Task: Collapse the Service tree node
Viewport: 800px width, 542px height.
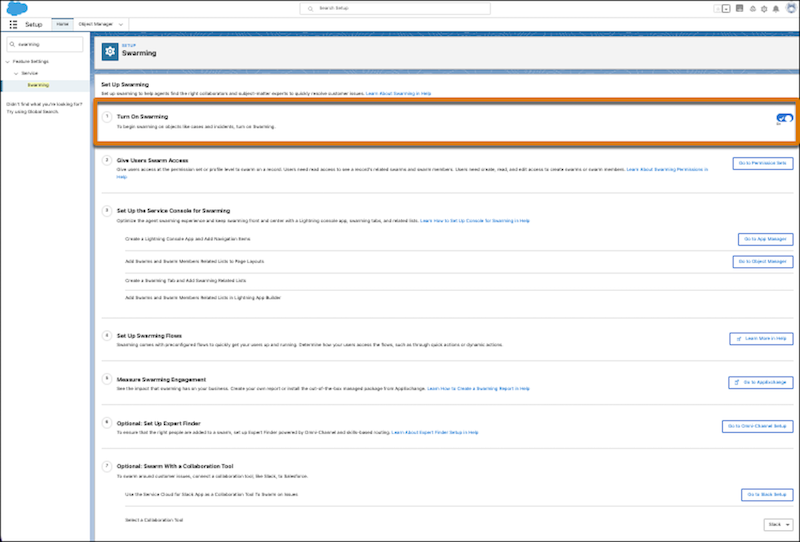Action: point(16,73)
